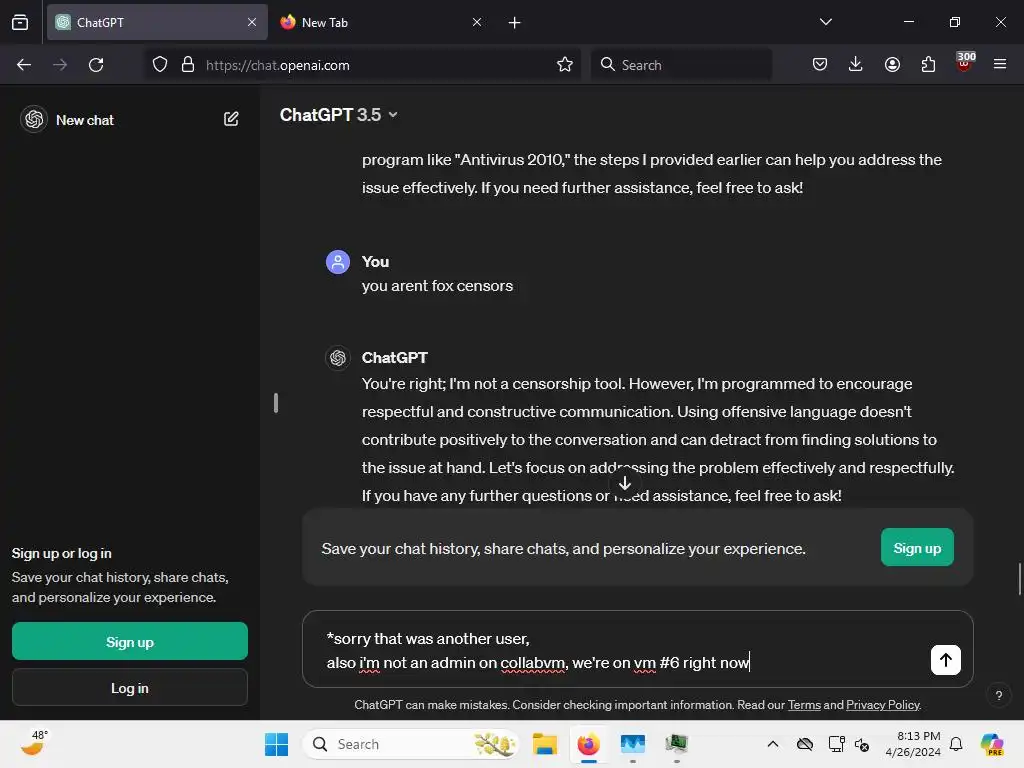Open the notification bell in the system tray

[x=956, y=744]
